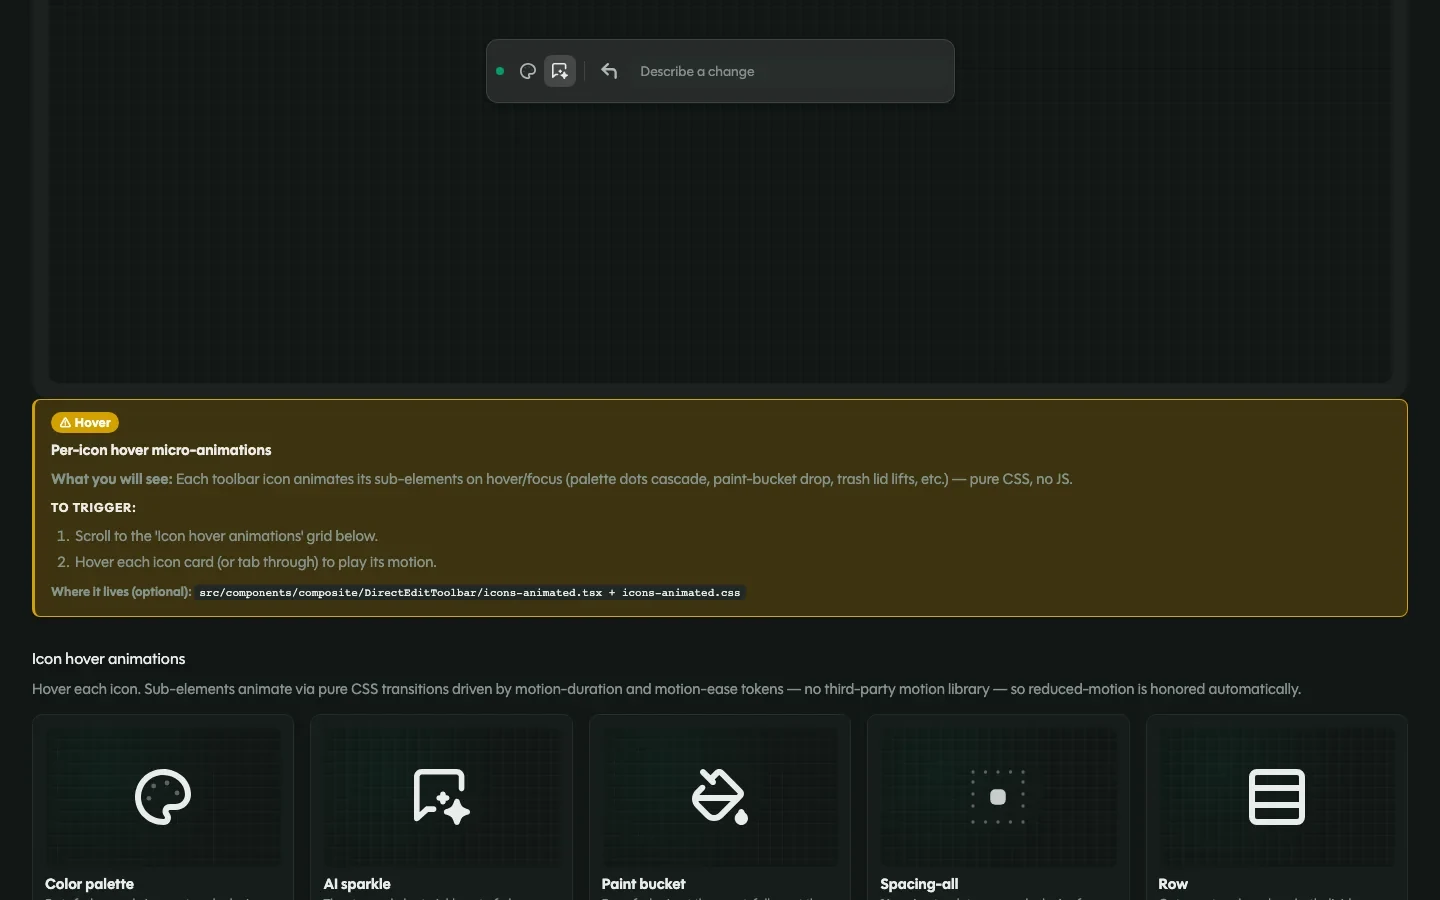
Task: Select the 'Color palette' card label
Action: point(89,884)
